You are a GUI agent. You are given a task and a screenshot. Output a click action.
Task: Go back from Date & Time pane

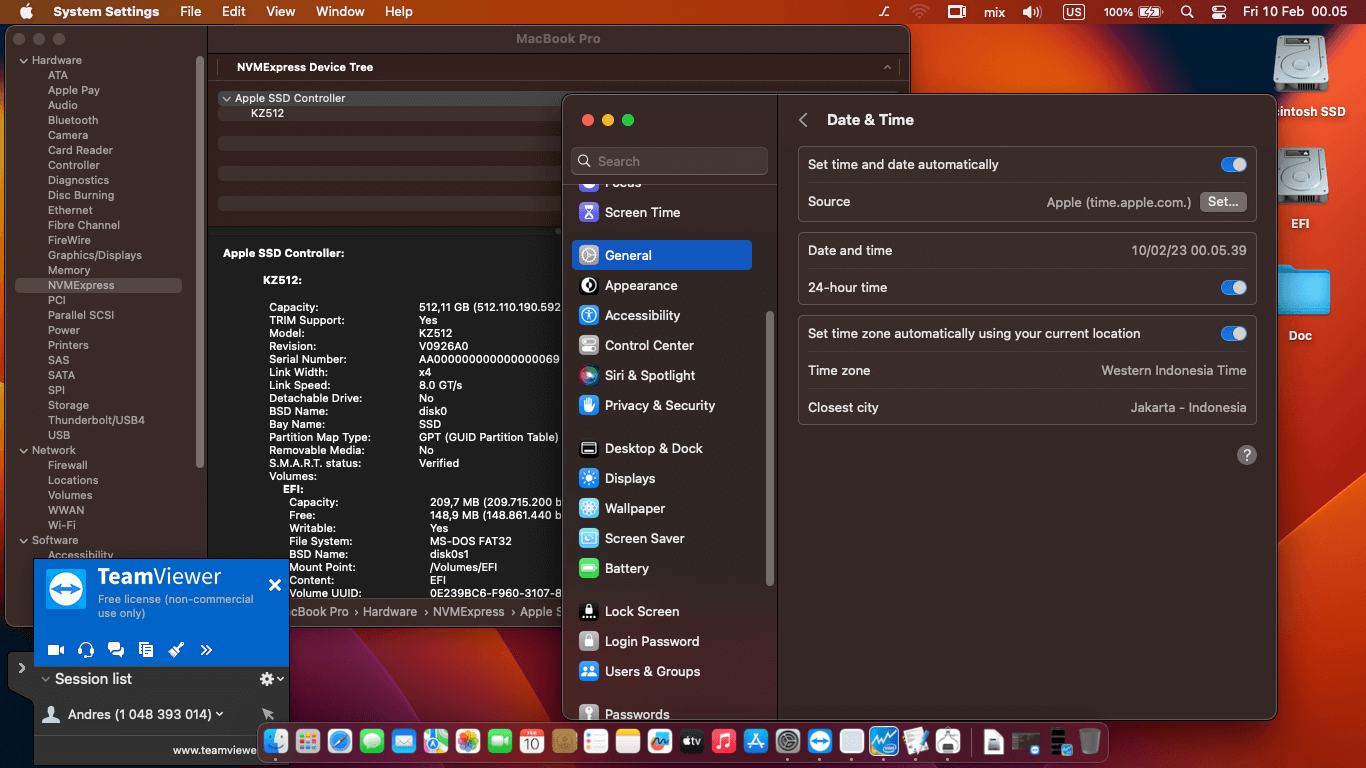click(803, 120)
